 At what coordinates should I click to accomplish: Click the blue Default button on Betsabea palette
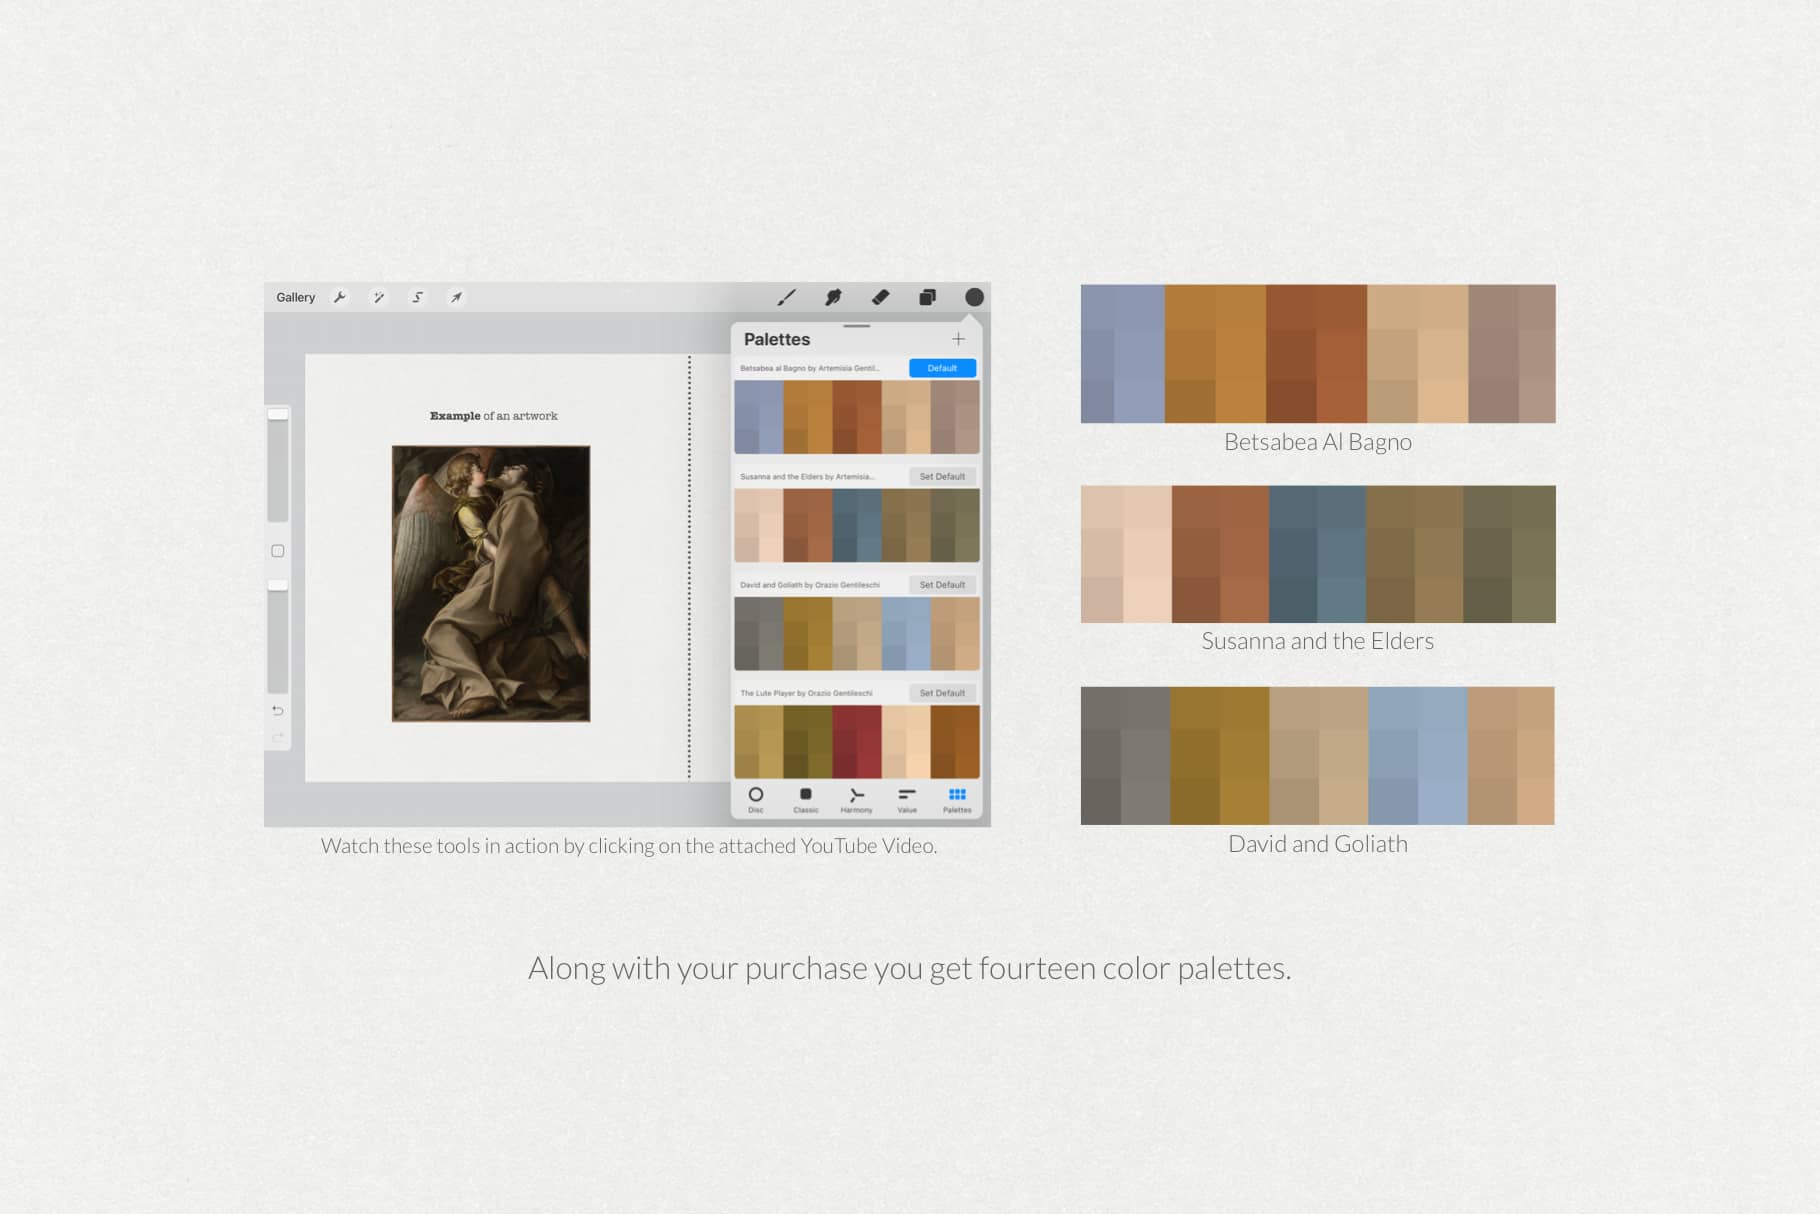(941, 368)
